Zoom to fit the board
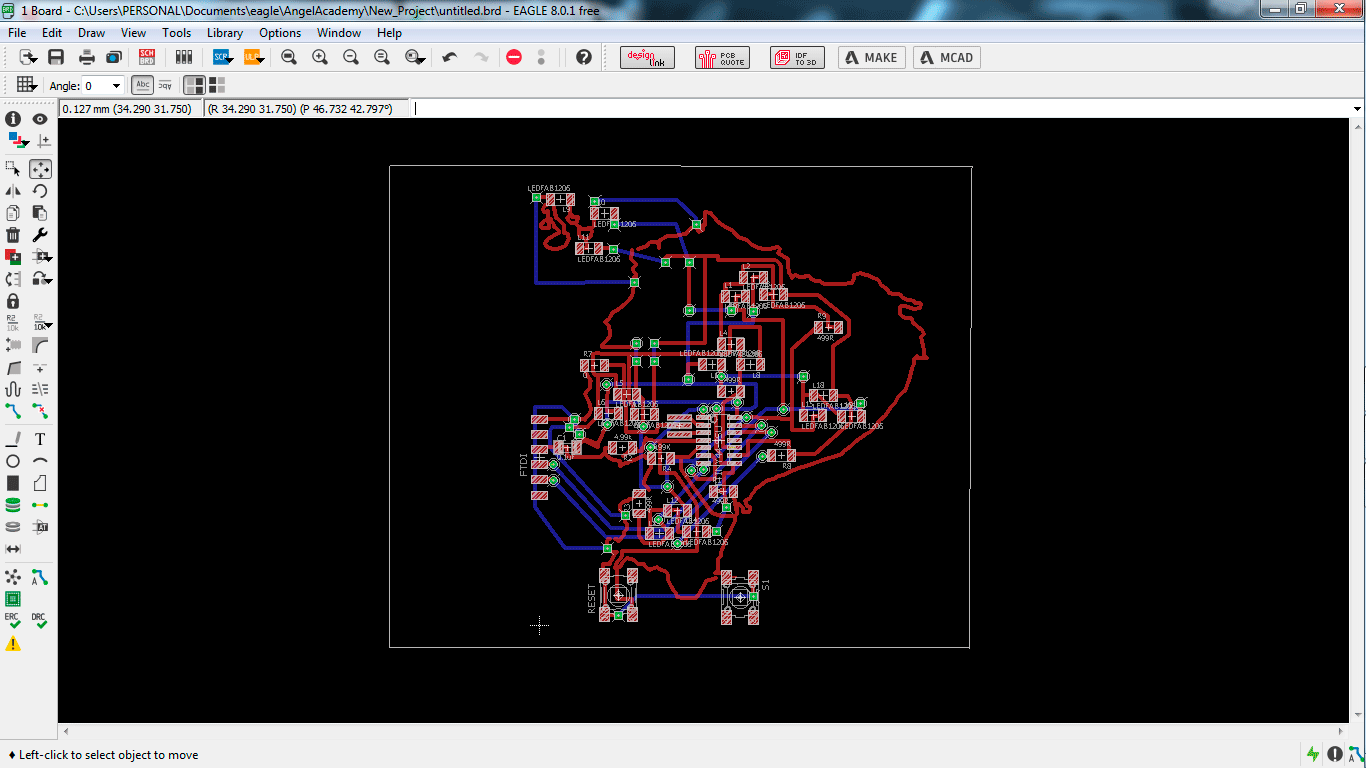 (289, 58)
